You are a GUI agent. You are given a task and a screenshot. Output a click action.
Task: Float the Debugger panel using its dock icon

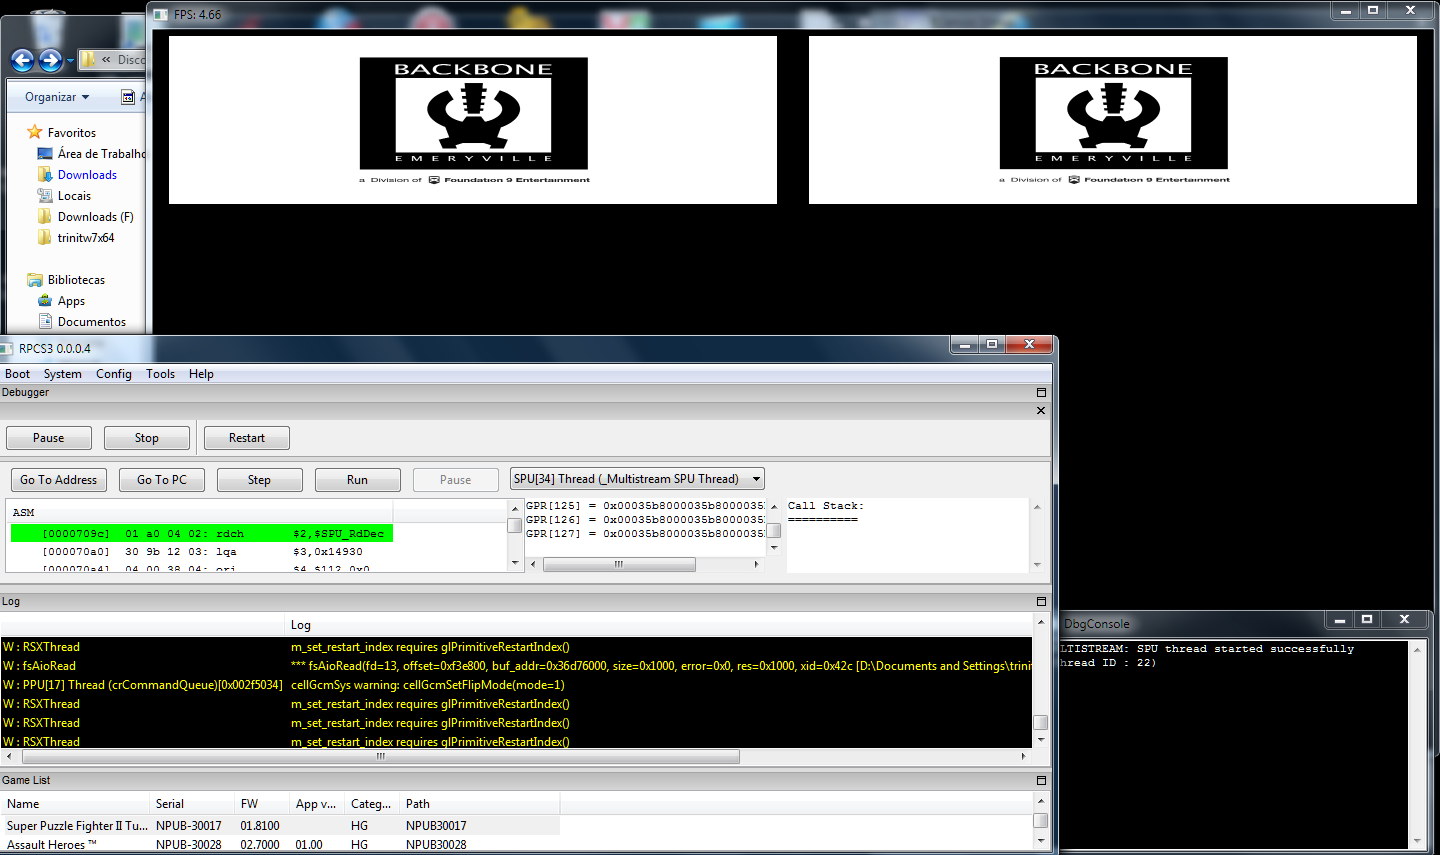tap(1041, 393)
